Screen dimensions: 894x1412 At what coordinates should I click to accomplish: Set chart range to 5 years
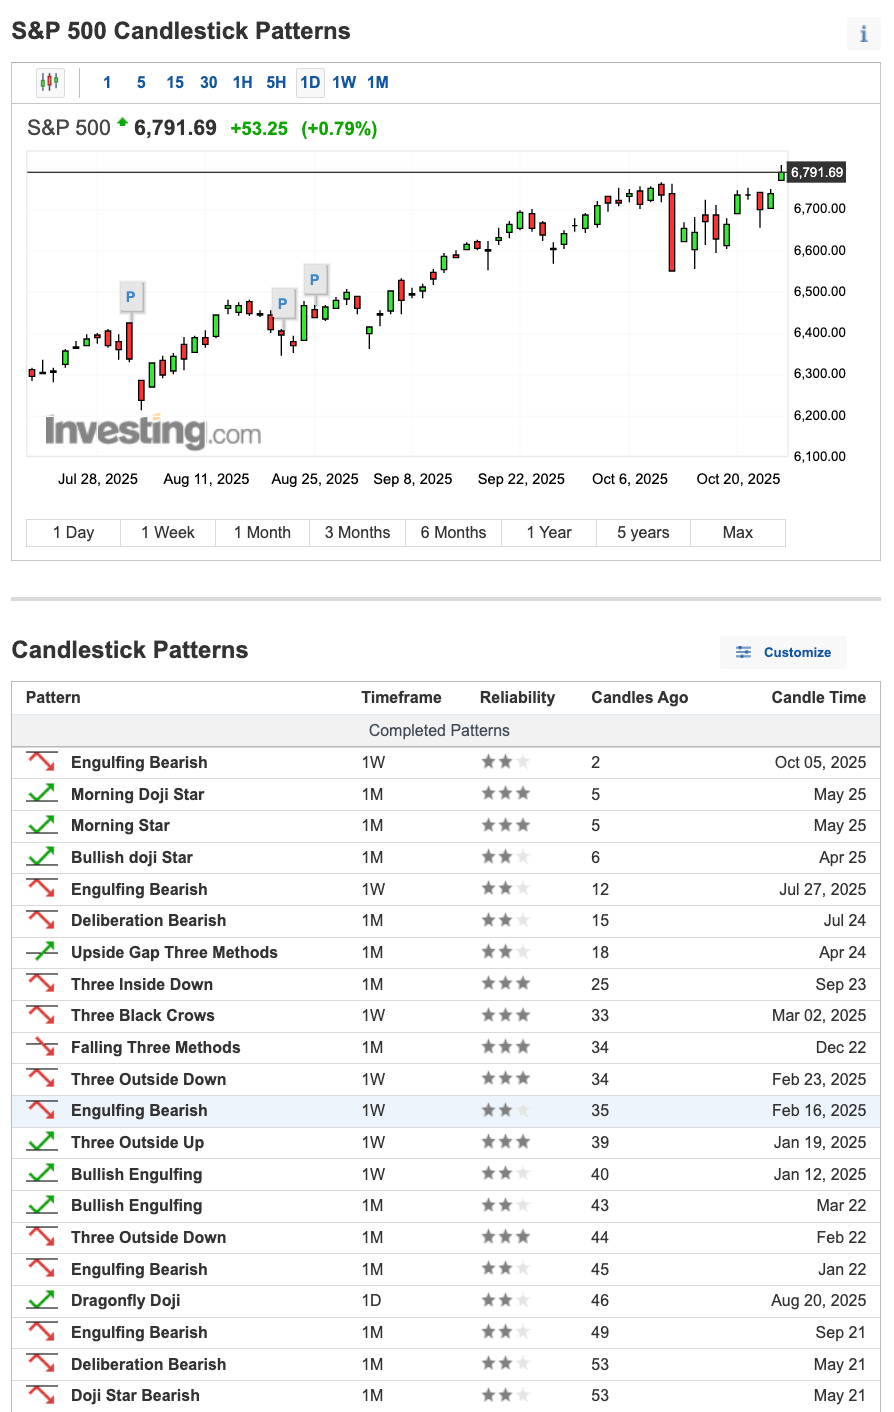pos(643,532)
